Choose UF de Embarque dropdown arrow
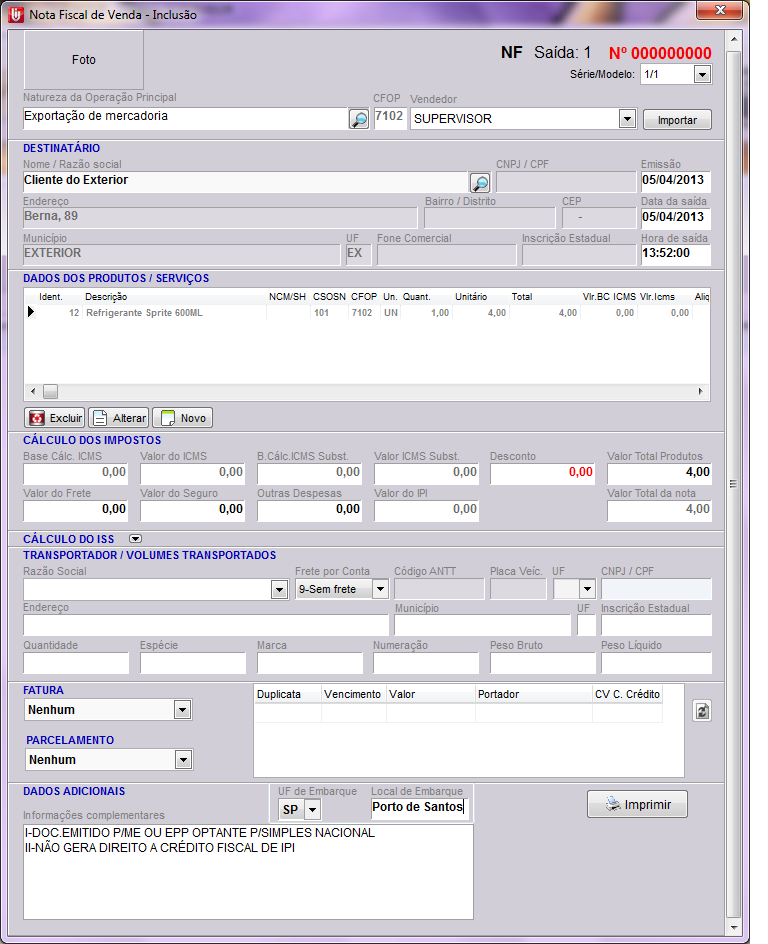Viewport: 768px width, 944px height. click(x=312, y=808)
